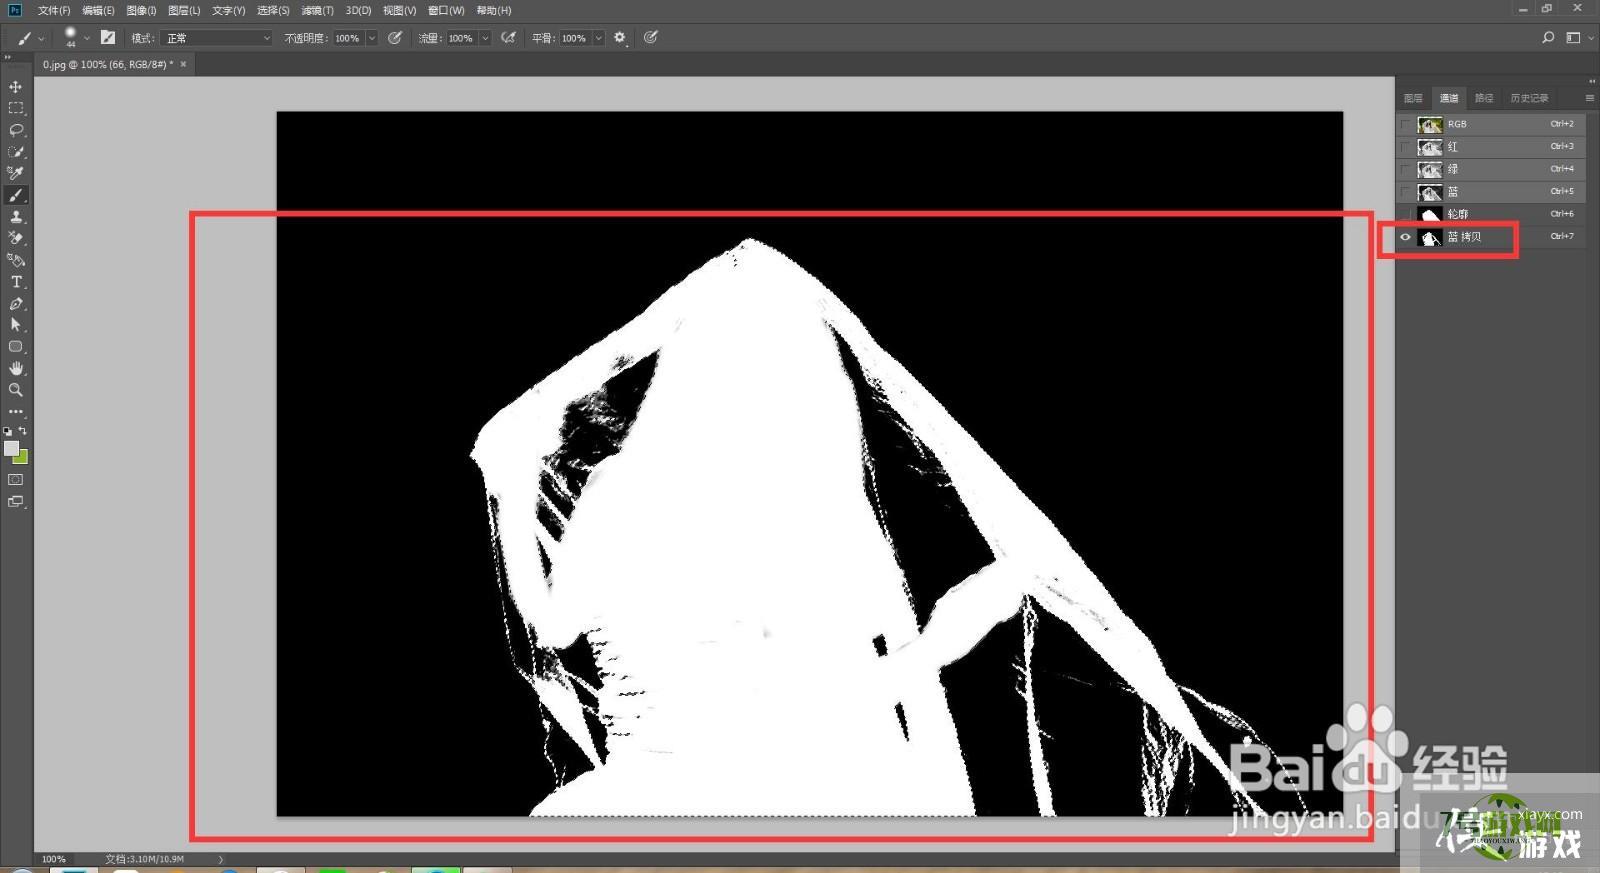Open the 模式 blend mode dropdown

(216, 38)
